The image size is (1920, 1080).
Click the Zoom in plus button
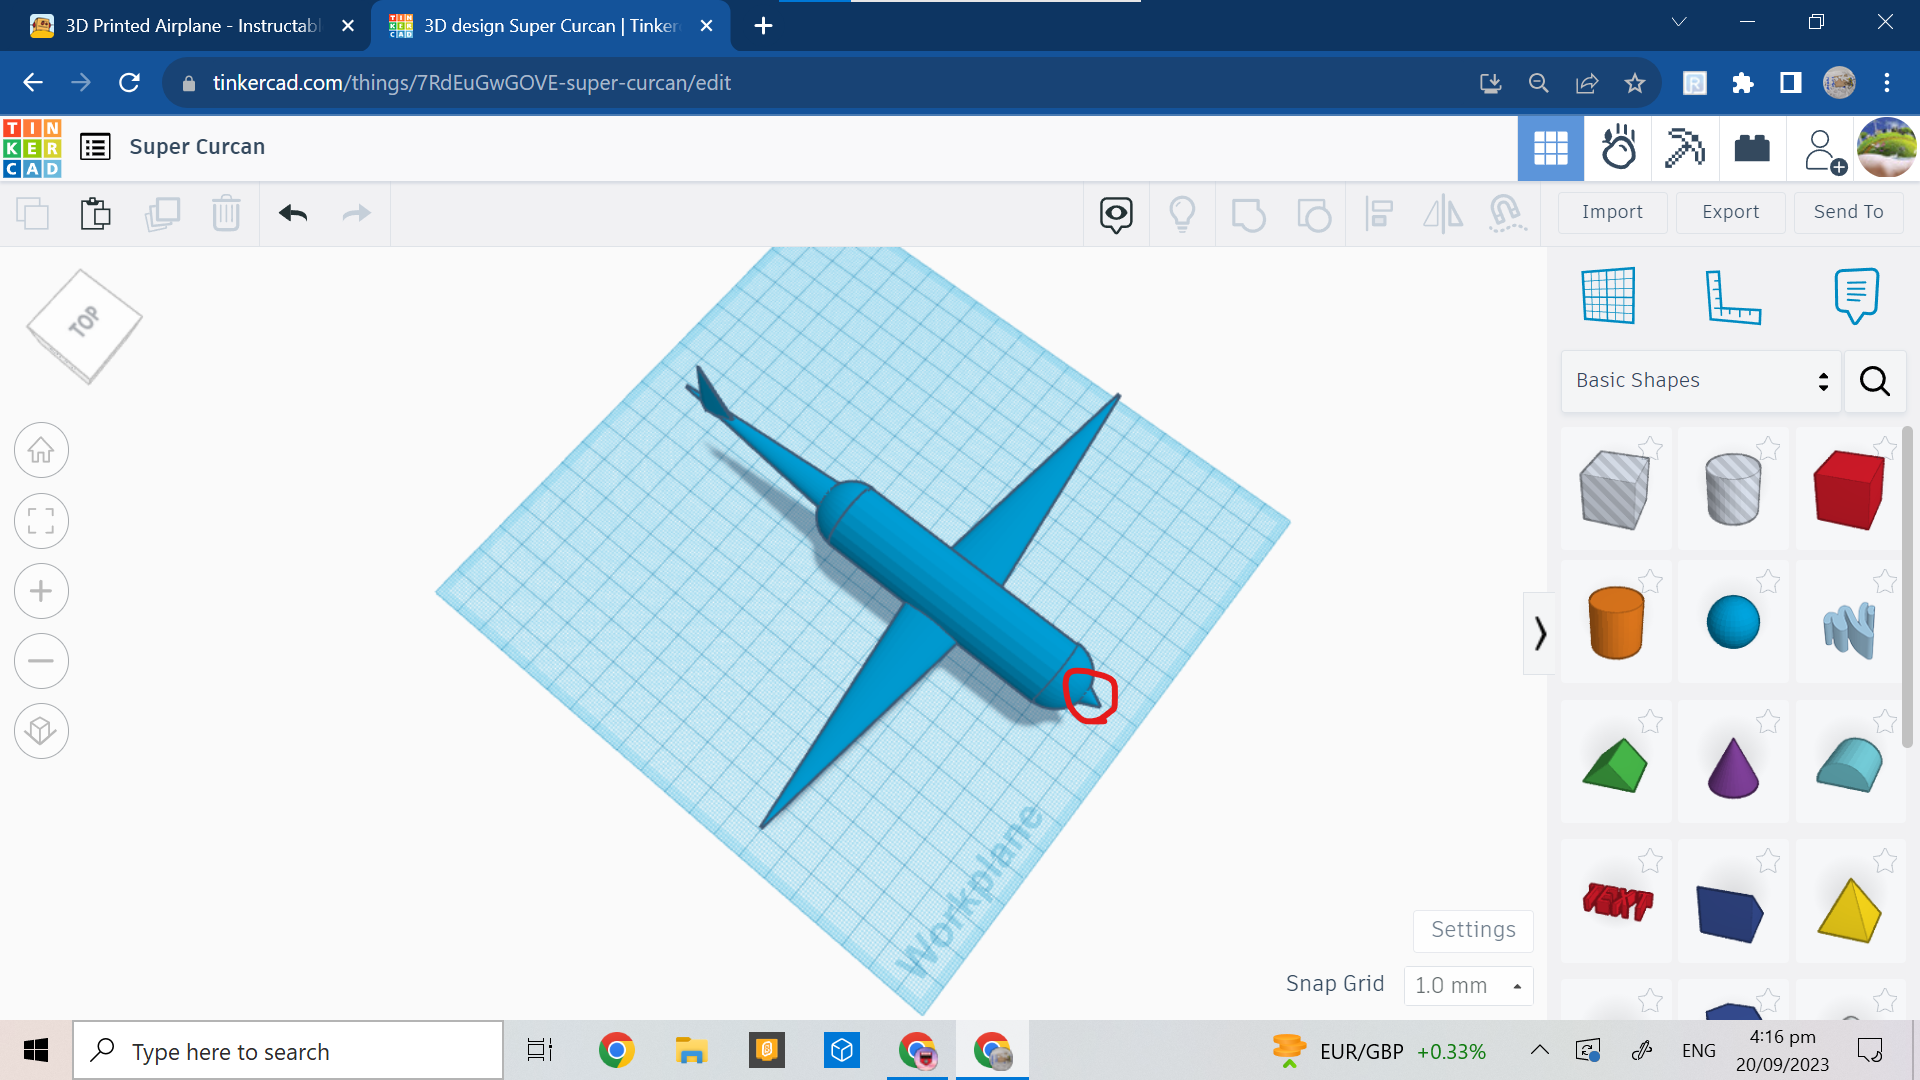tap(41, 591)
